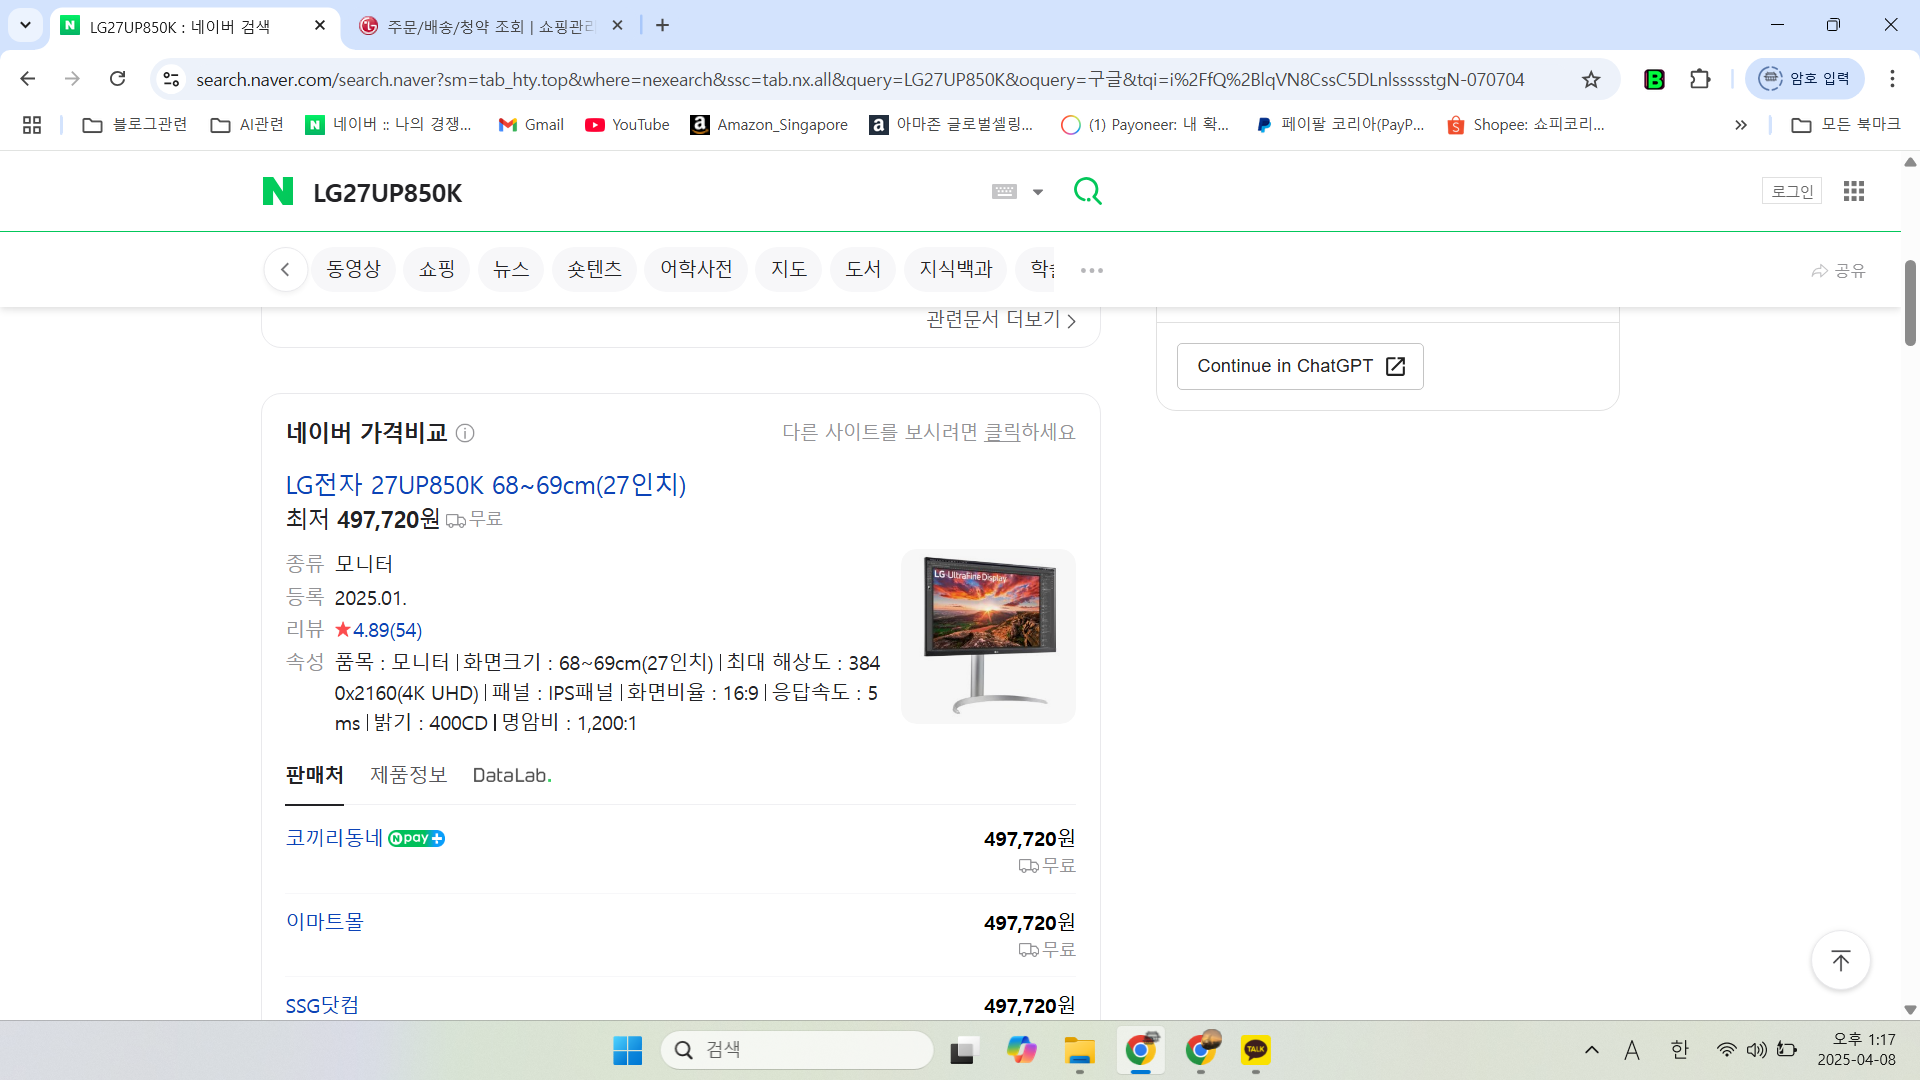The height and width of the screenshot is (1080, 1920).
Task: Open Gmail from the bookmarks bar
Action: pos(530,124)
